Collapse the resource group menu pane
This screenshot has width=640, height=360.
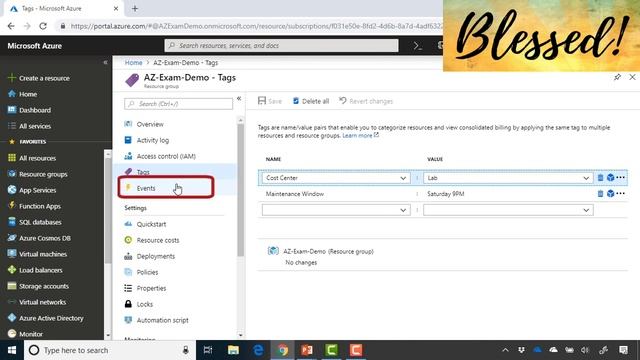(x=239, y=99)
